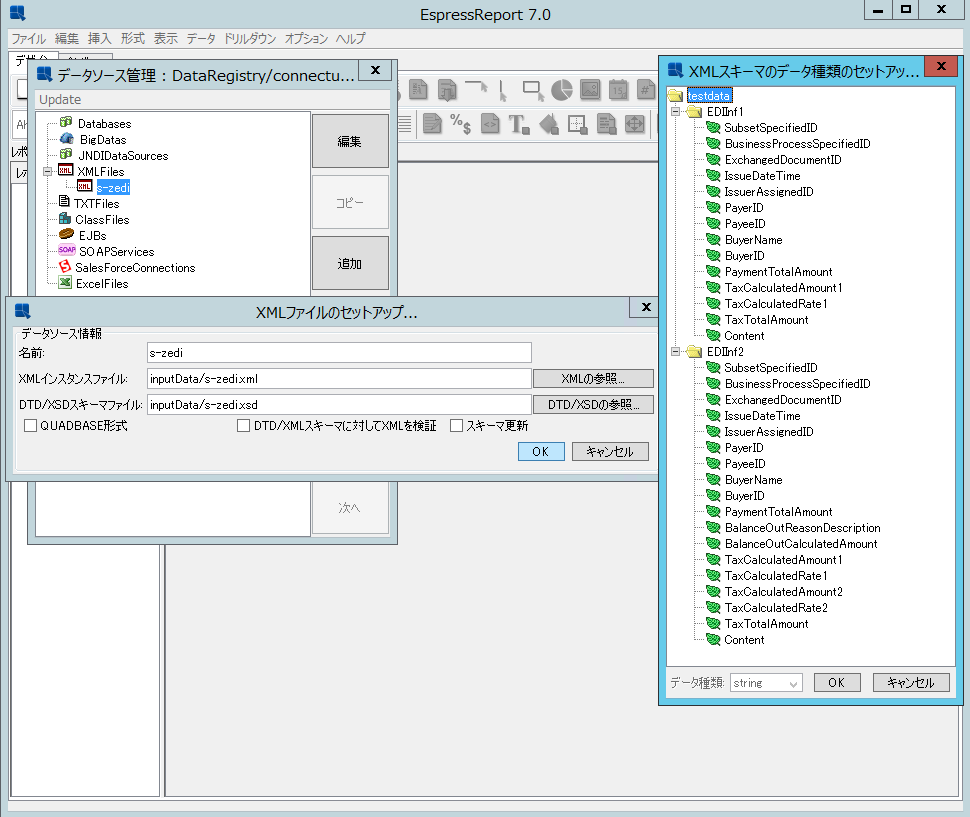Confirm XML file setup with OK
970x817 pixels.
pos(541,451)
